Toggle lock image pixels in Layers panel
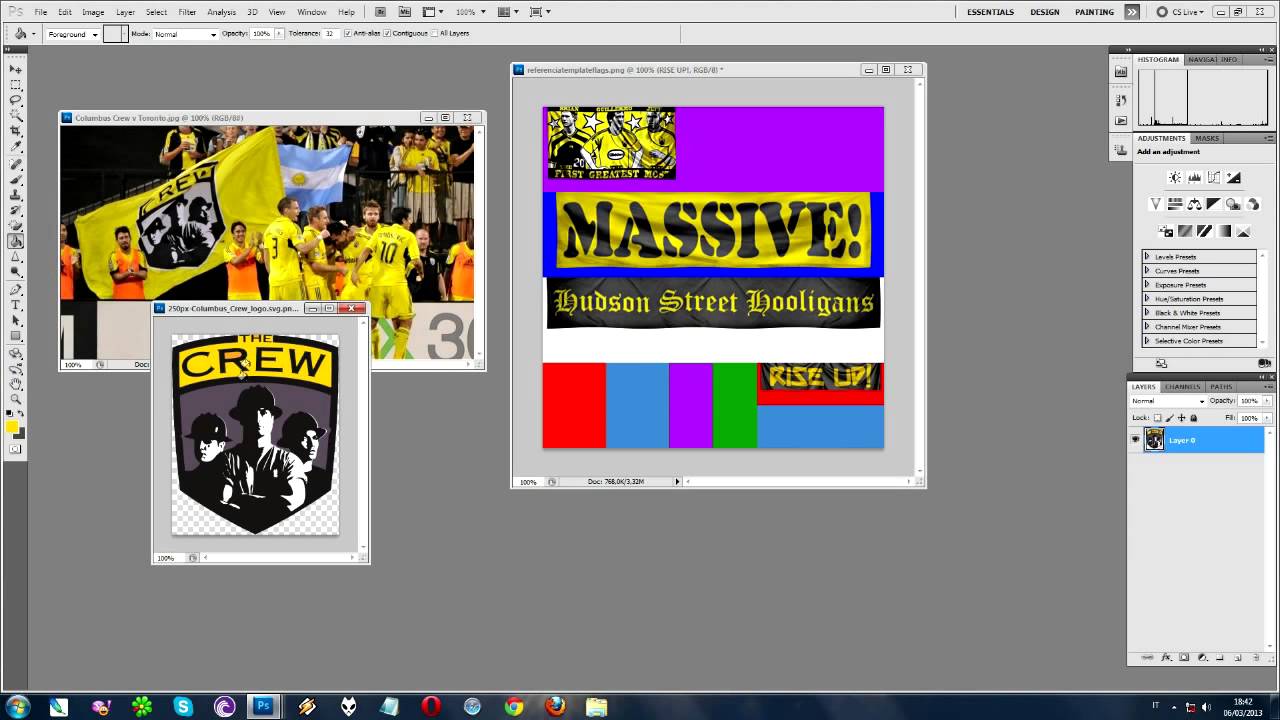 click(x=1169, y=418)
